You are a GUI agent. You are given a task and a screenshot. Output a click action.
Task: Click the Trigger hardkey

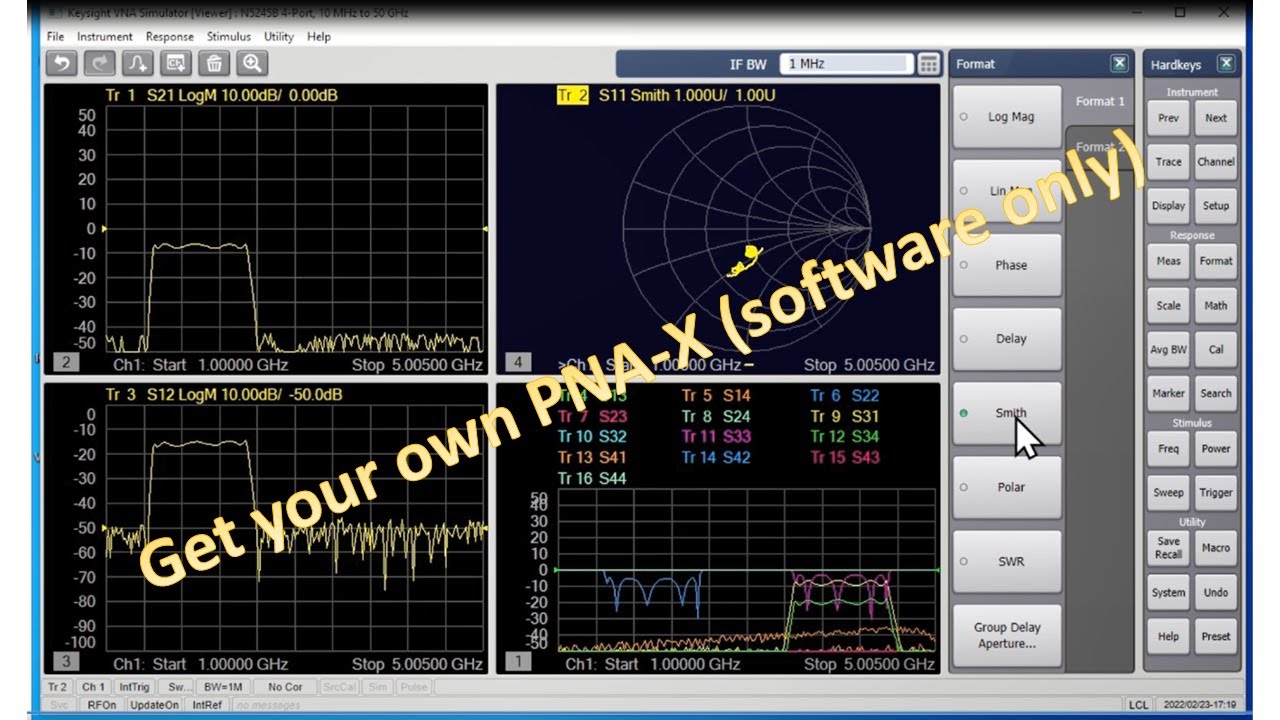[1216, 493]
